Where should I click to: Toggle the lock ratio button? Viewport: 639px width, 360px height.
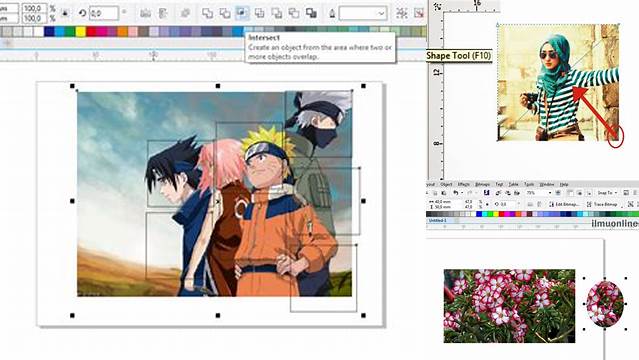[65, 13]
